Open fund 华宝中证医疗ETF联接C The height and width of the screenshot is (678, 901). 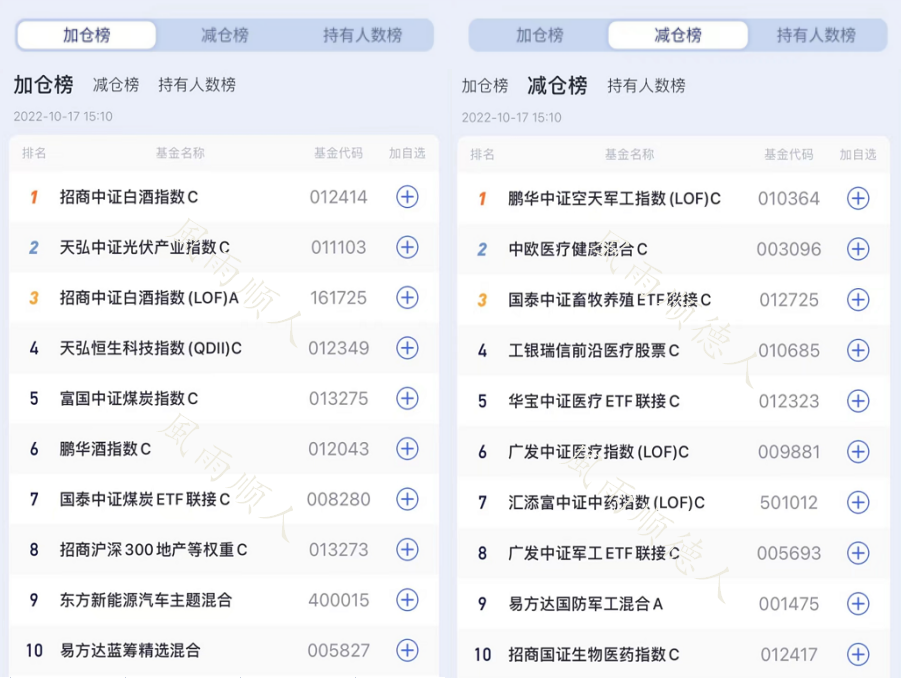point(594,401)
